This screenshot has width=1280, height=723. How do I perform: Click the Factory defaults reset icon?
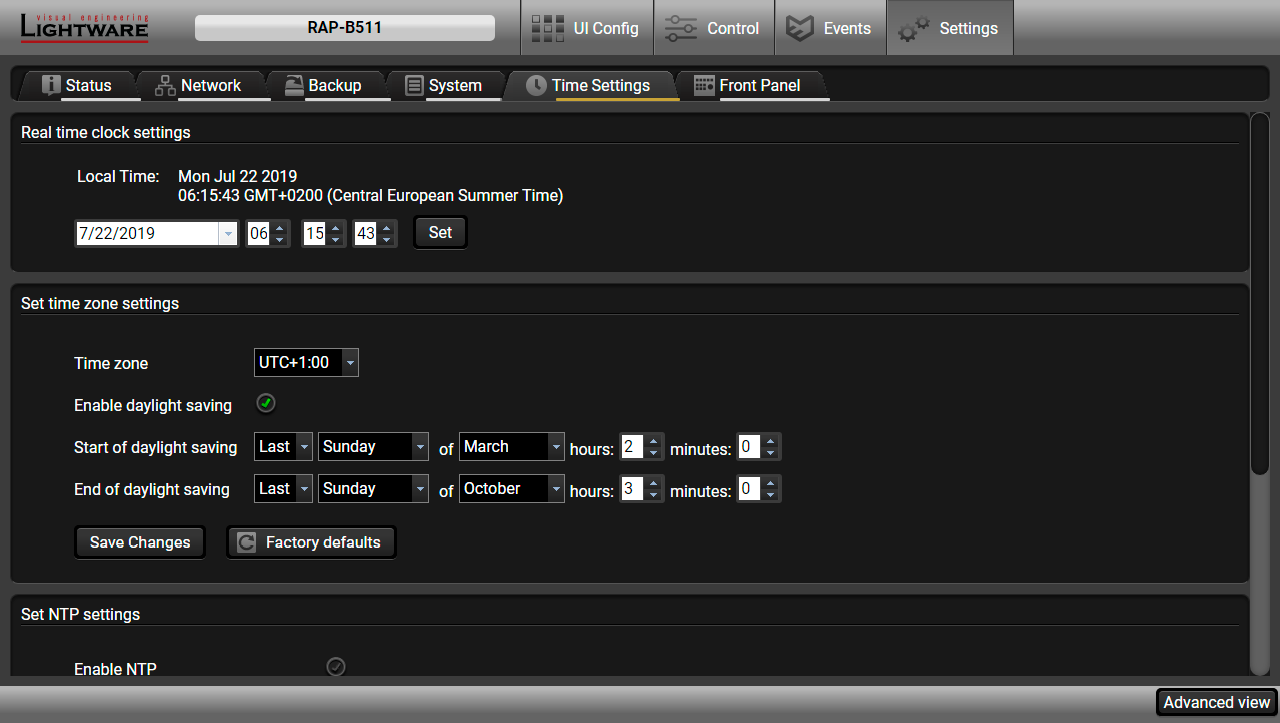[246, 542]
